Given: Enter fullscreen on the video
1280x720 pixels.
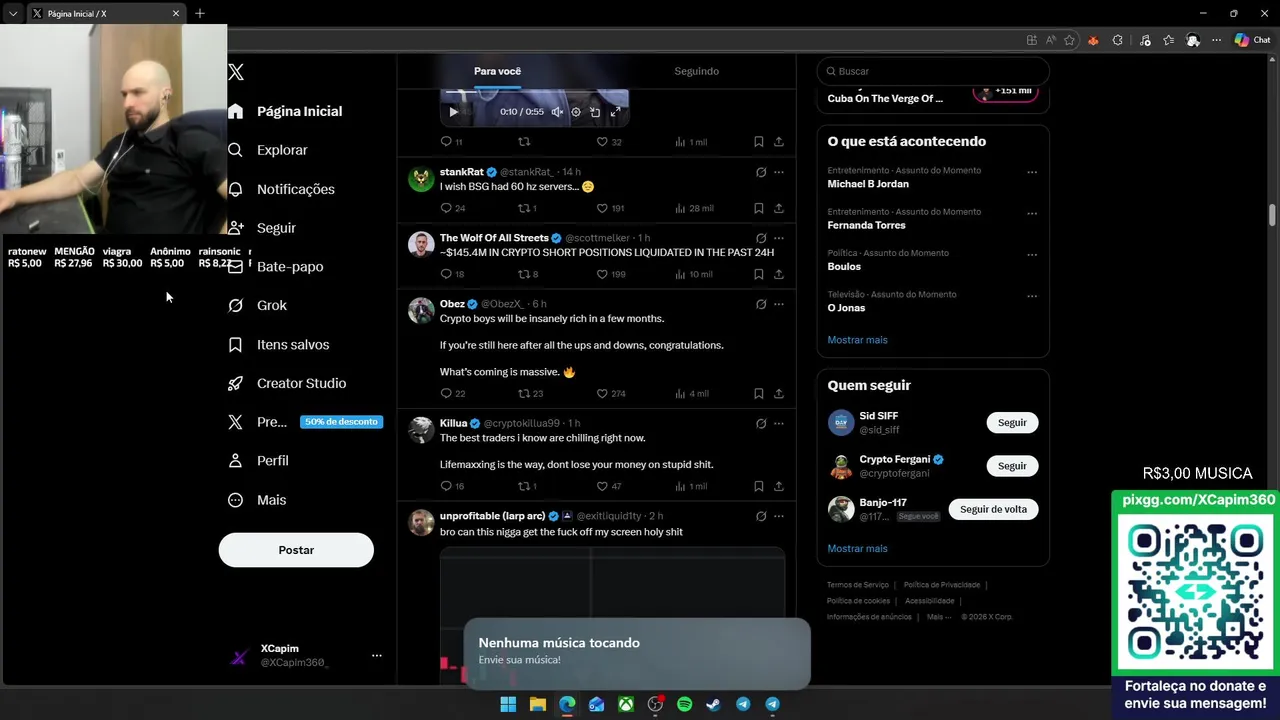Looking at the screenshot, I should tap(615, 112).
